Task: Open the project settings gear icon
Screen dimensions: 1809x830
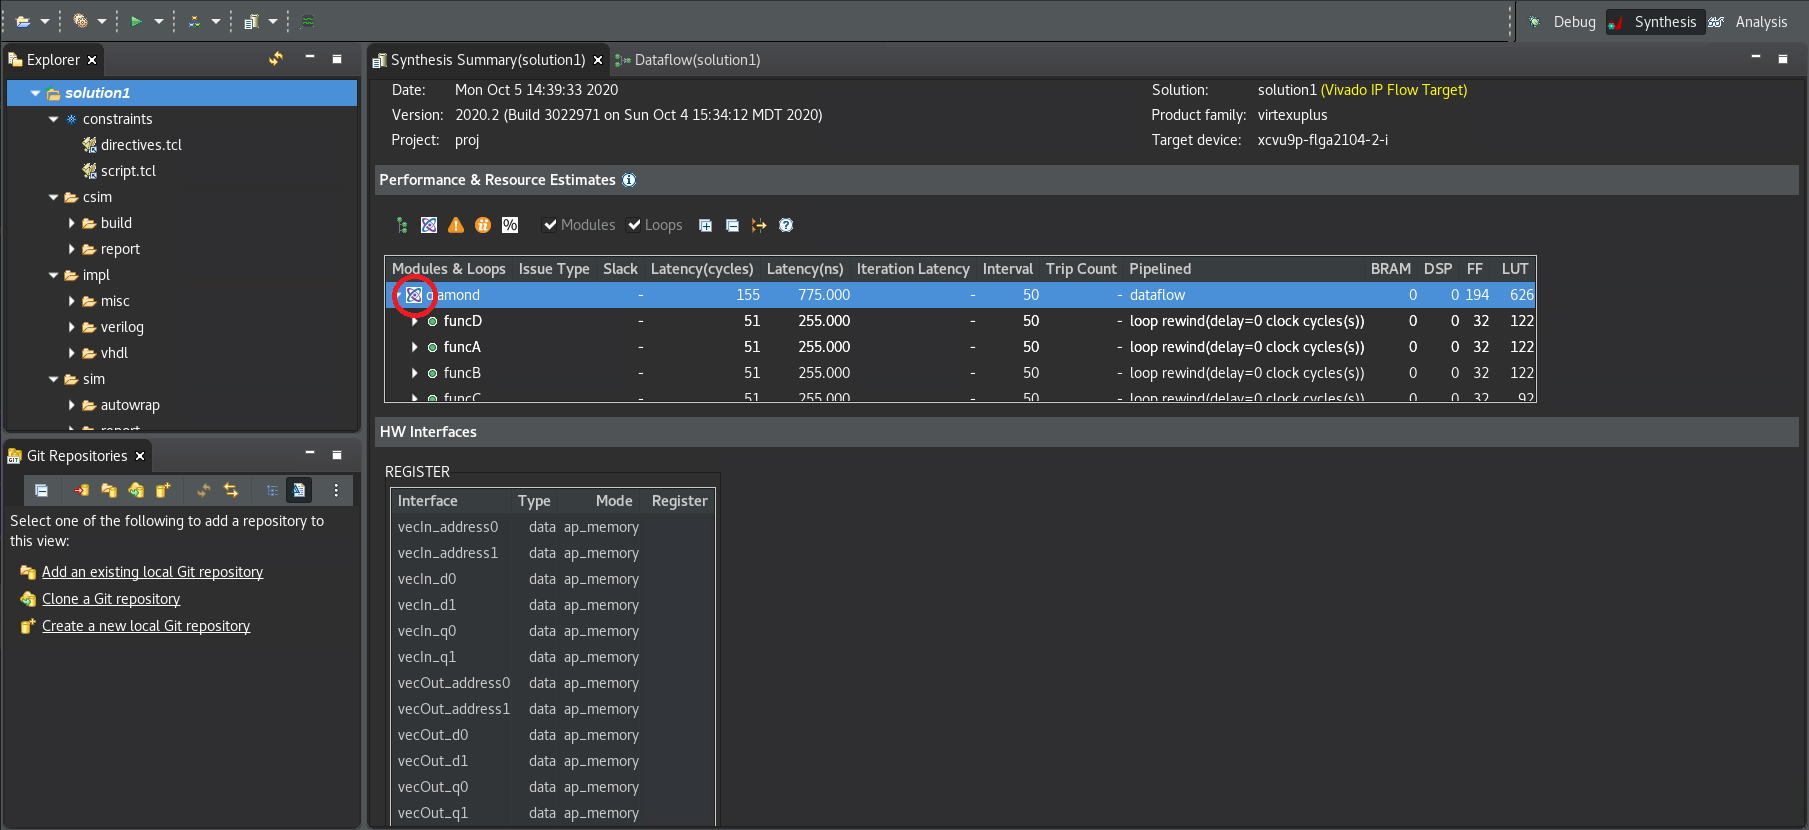Action: [81, 21]
